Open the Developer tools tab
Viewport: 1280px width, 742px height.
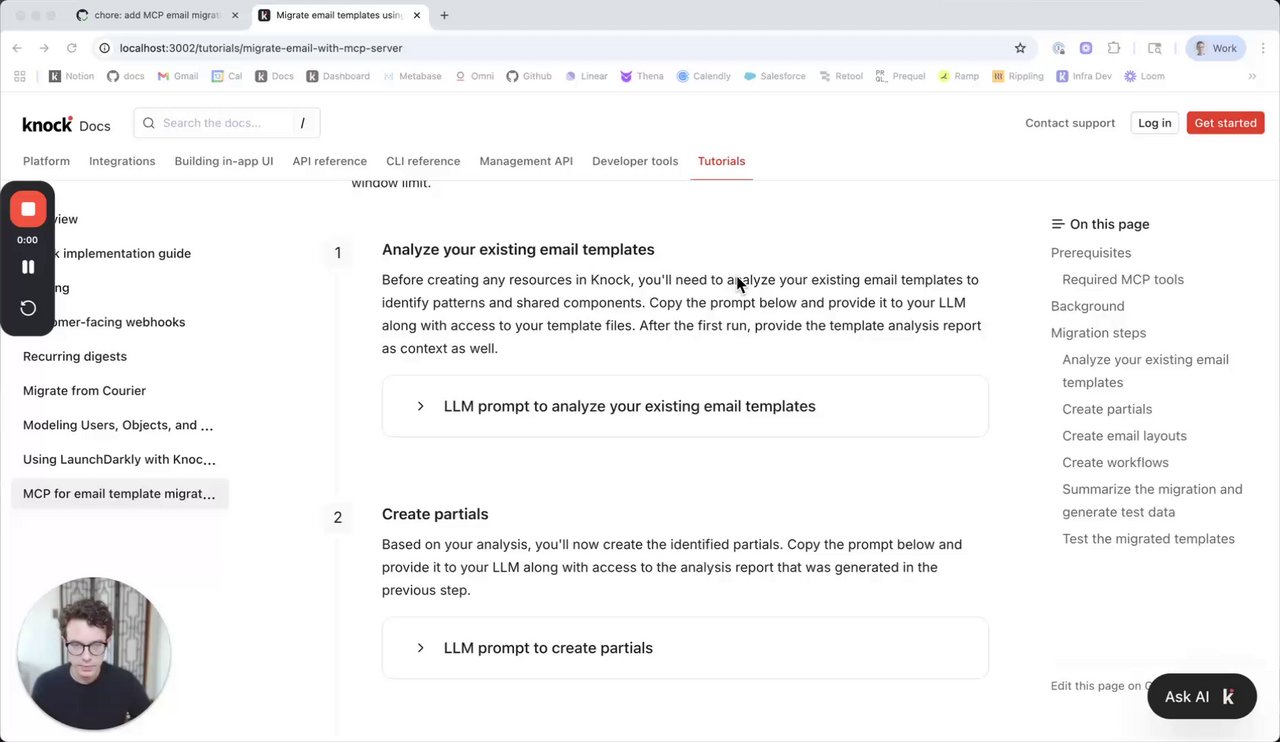[635, 161]
